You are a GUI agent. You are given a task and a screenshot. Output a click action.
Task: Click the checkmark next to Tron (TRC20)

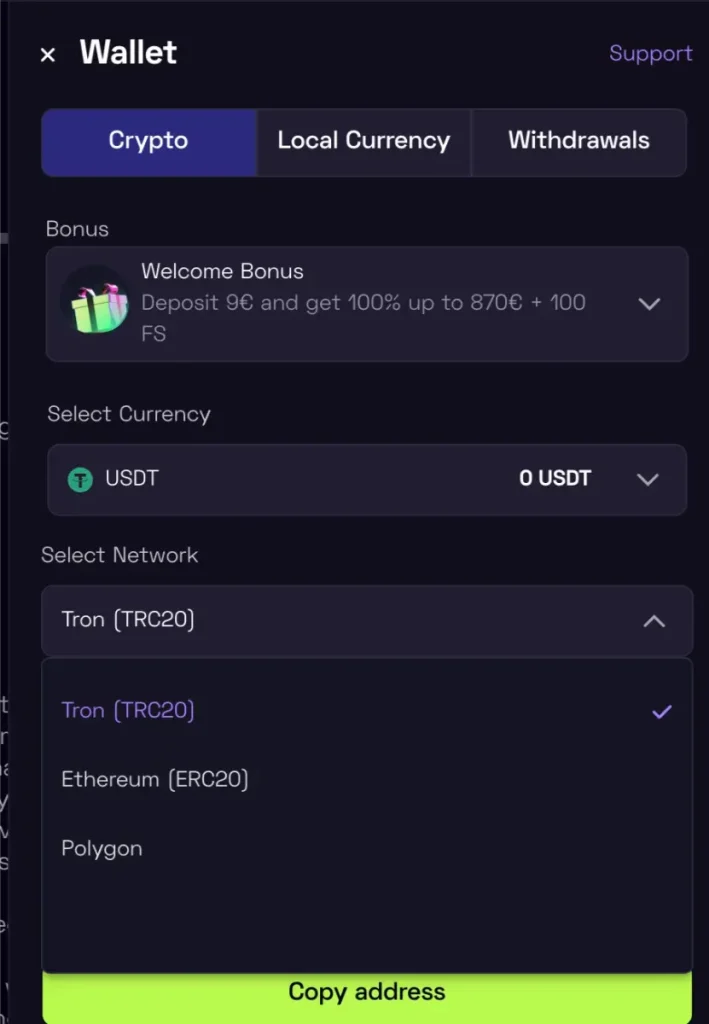pyautogui.click(x=661, y=712)
